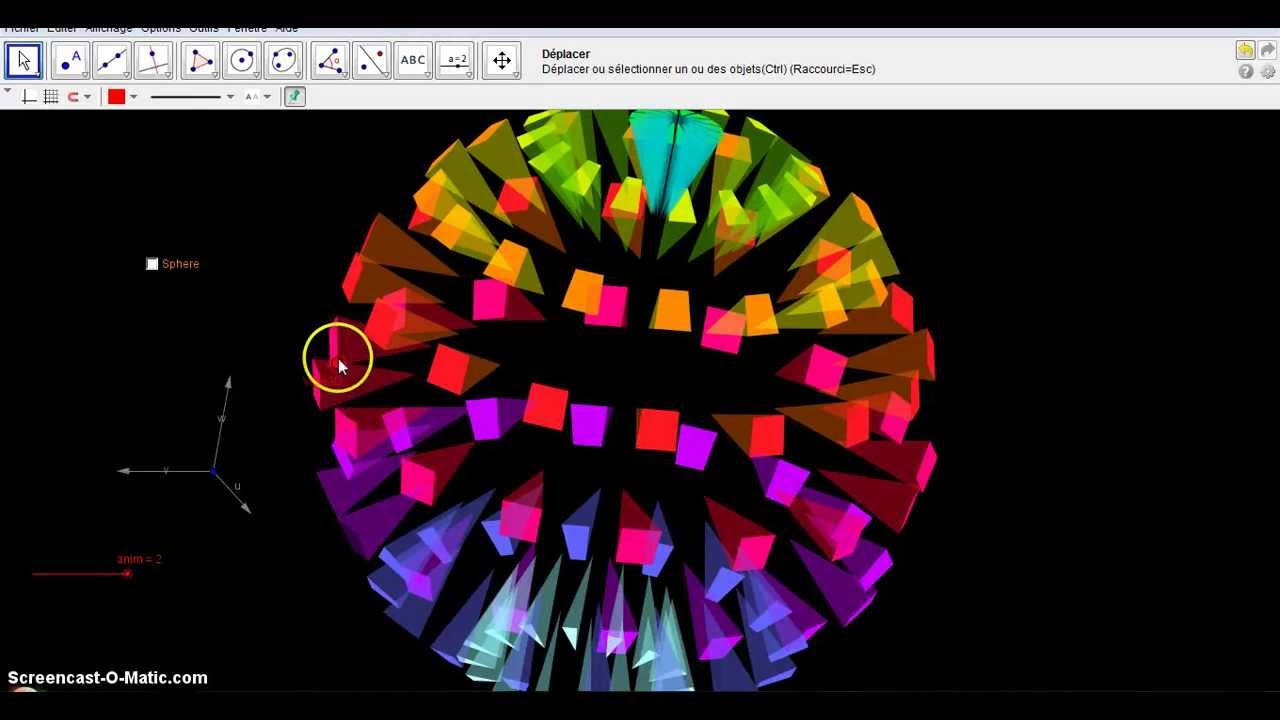Open the Outils menu
This screenshot has height=720, width=1280.
204,29
